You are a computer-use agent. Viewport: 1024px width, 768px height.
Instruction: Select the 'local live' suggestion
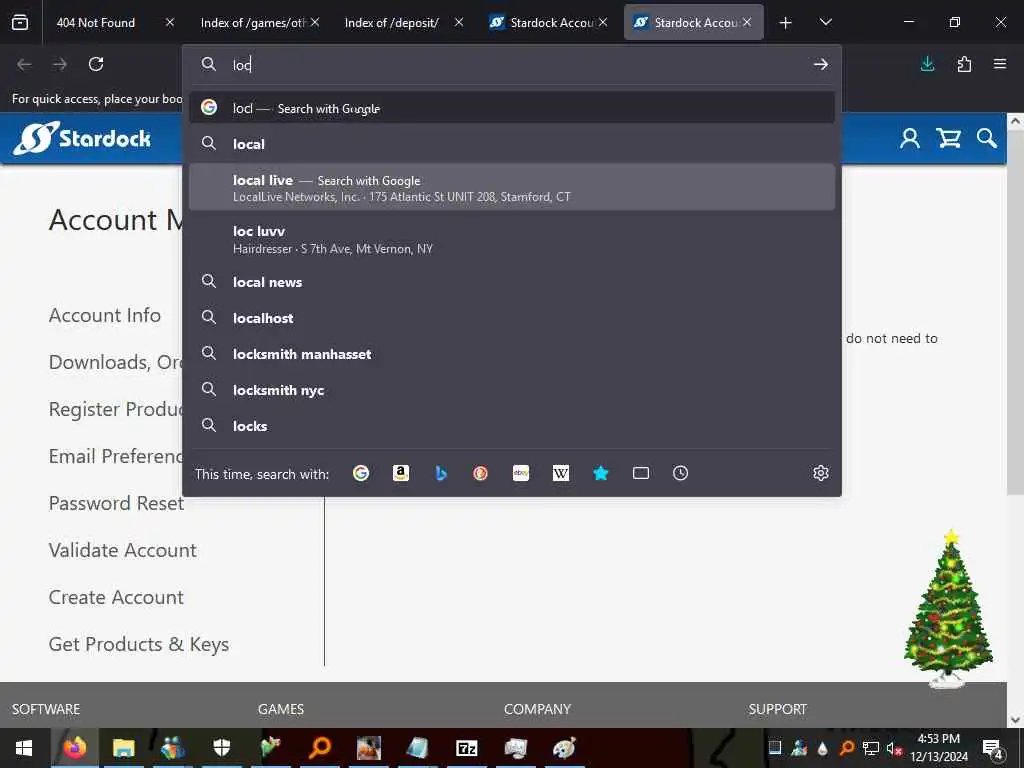click(511, 187)
